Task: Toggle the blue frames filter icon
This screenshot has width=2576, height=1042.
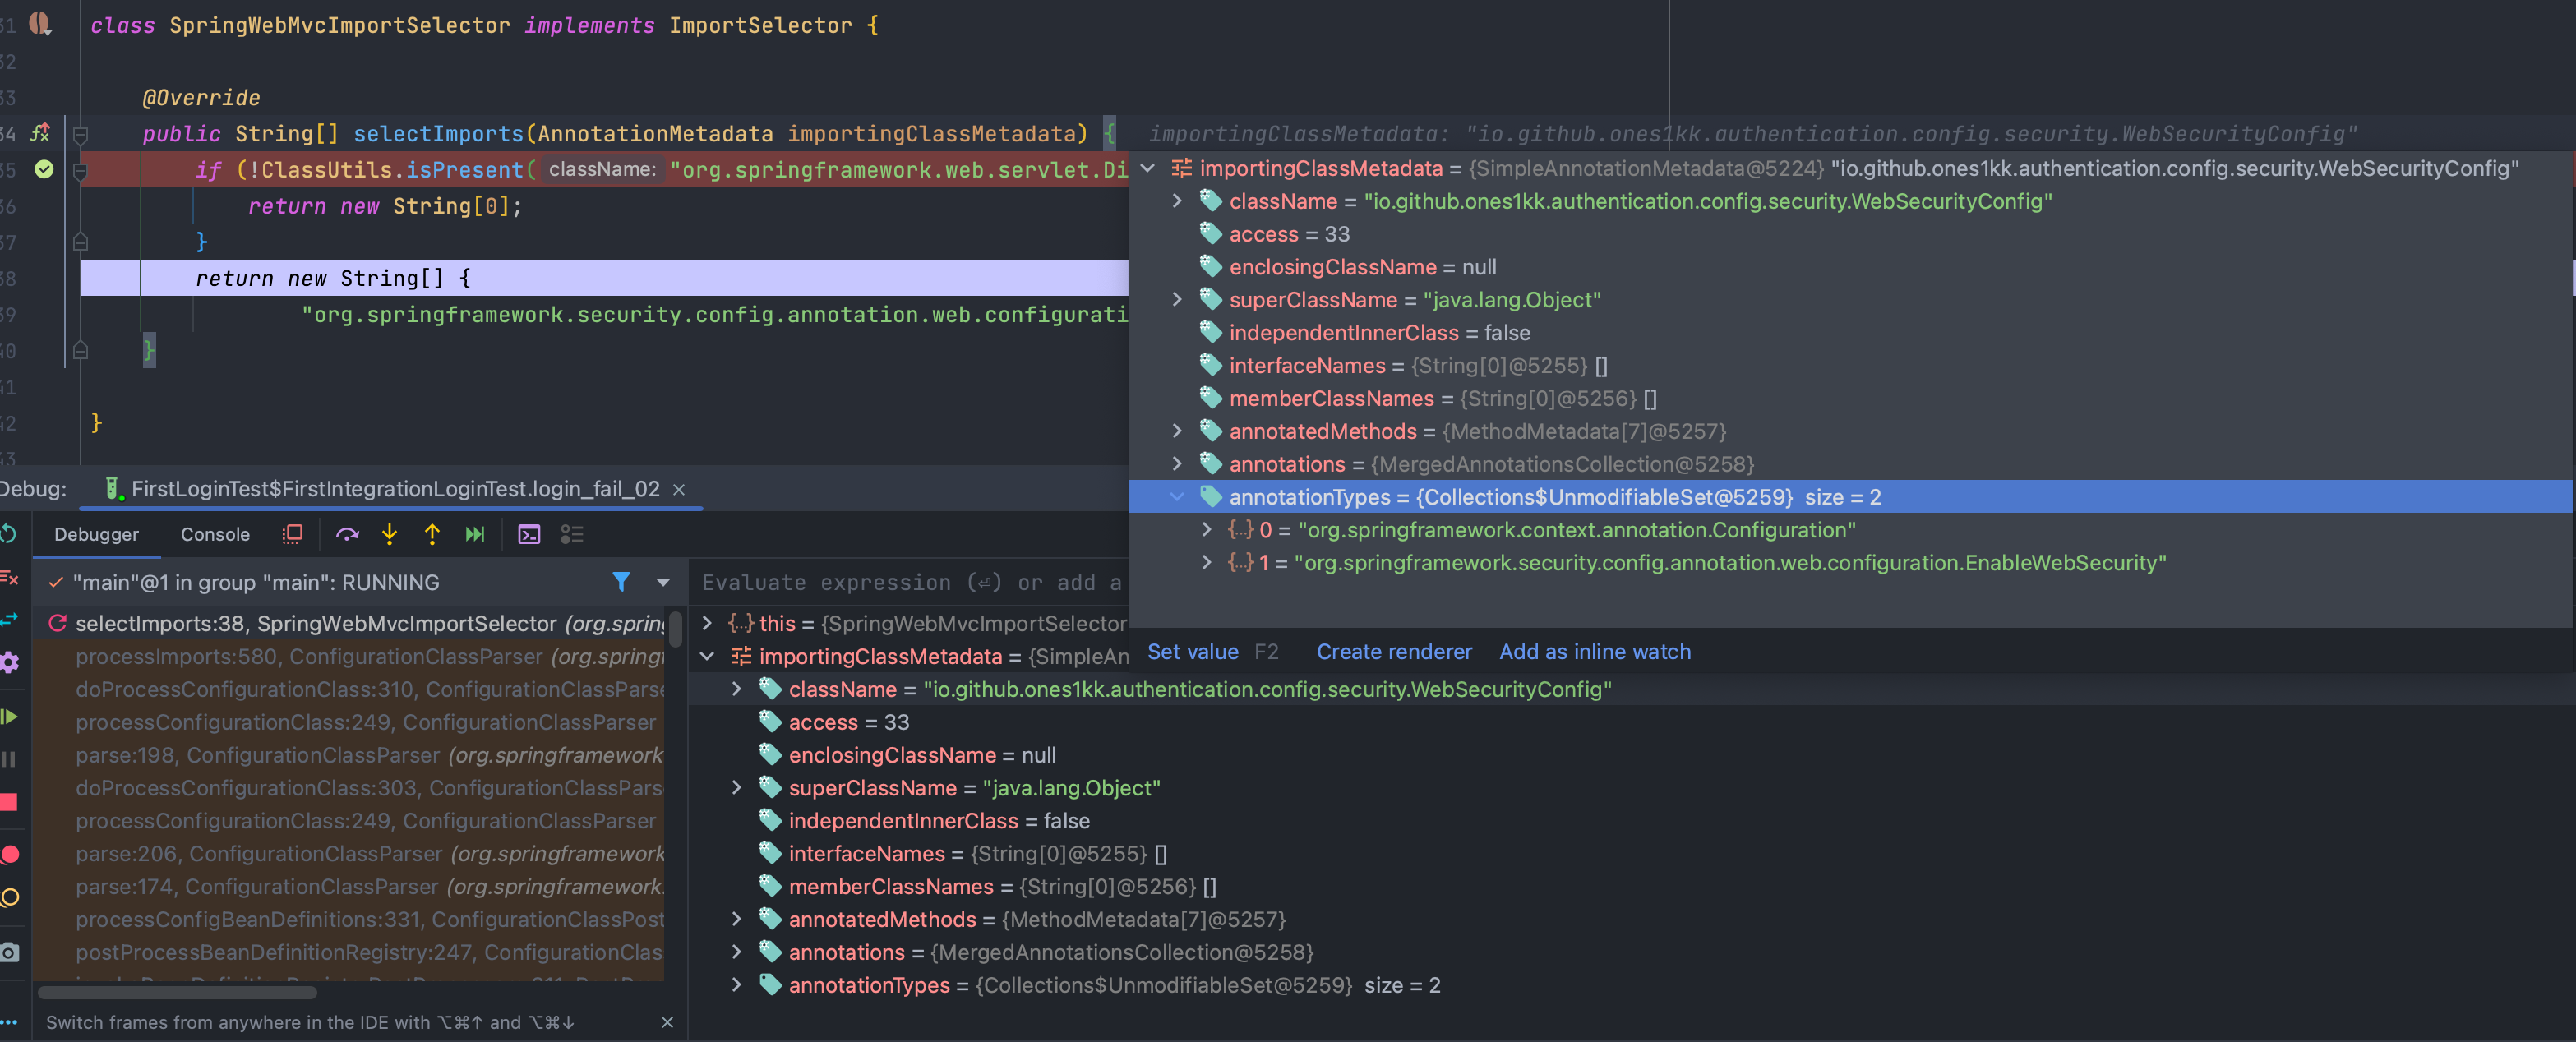Action: pos(621,582)
